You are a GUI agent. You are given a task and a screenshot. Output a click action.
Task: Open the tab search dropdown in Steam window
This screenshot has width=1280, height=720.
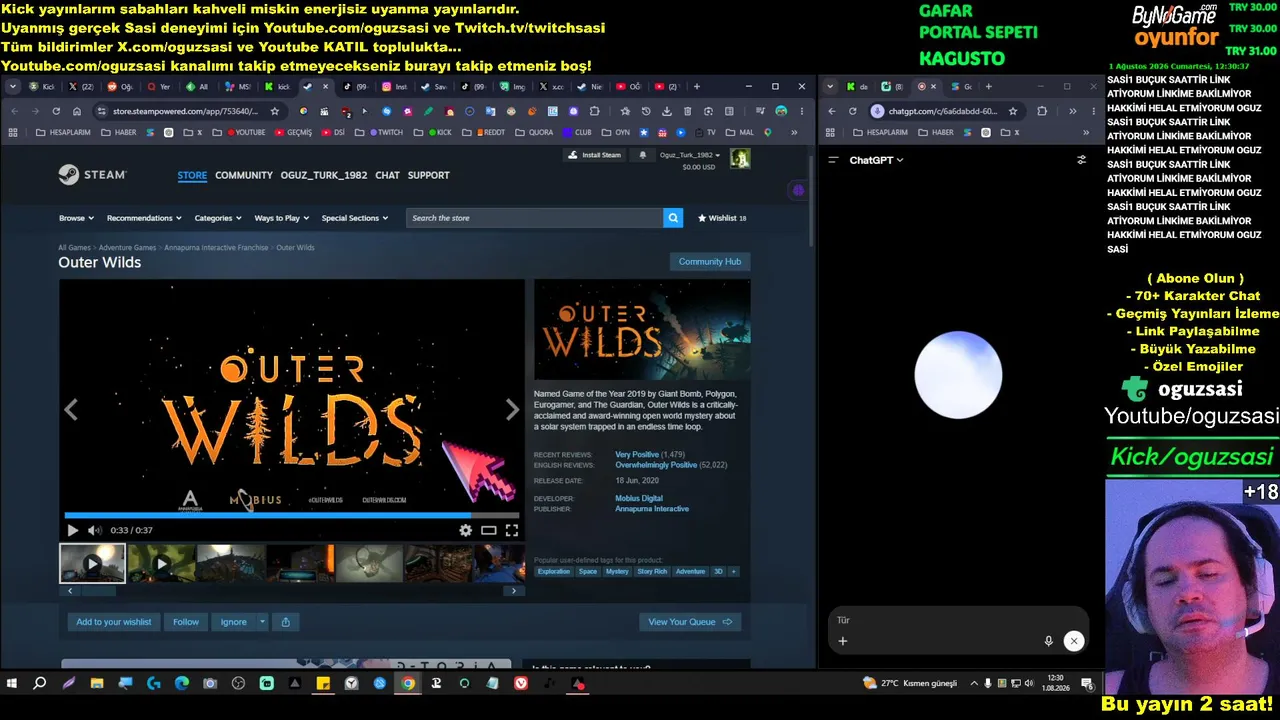(13, 87)
